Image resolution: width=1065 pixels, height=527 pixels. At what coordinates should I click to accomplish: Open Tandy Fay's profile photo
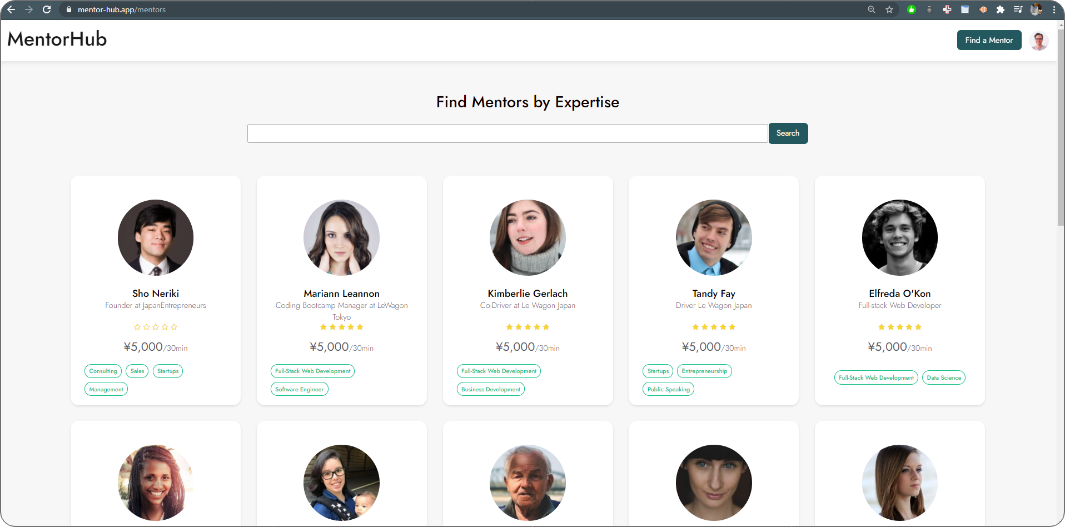[x=714, y=237]
